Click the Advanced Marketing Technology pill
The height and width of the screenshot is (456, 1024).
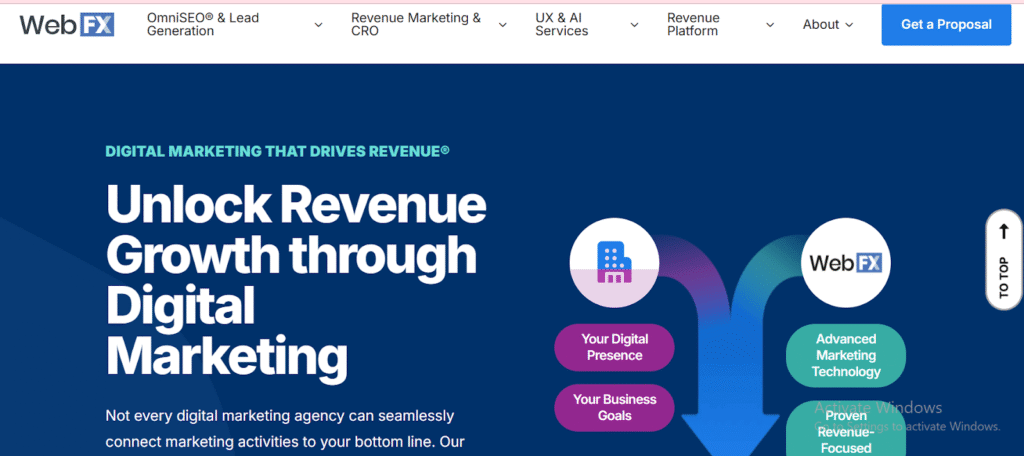[x=846, y=355]
